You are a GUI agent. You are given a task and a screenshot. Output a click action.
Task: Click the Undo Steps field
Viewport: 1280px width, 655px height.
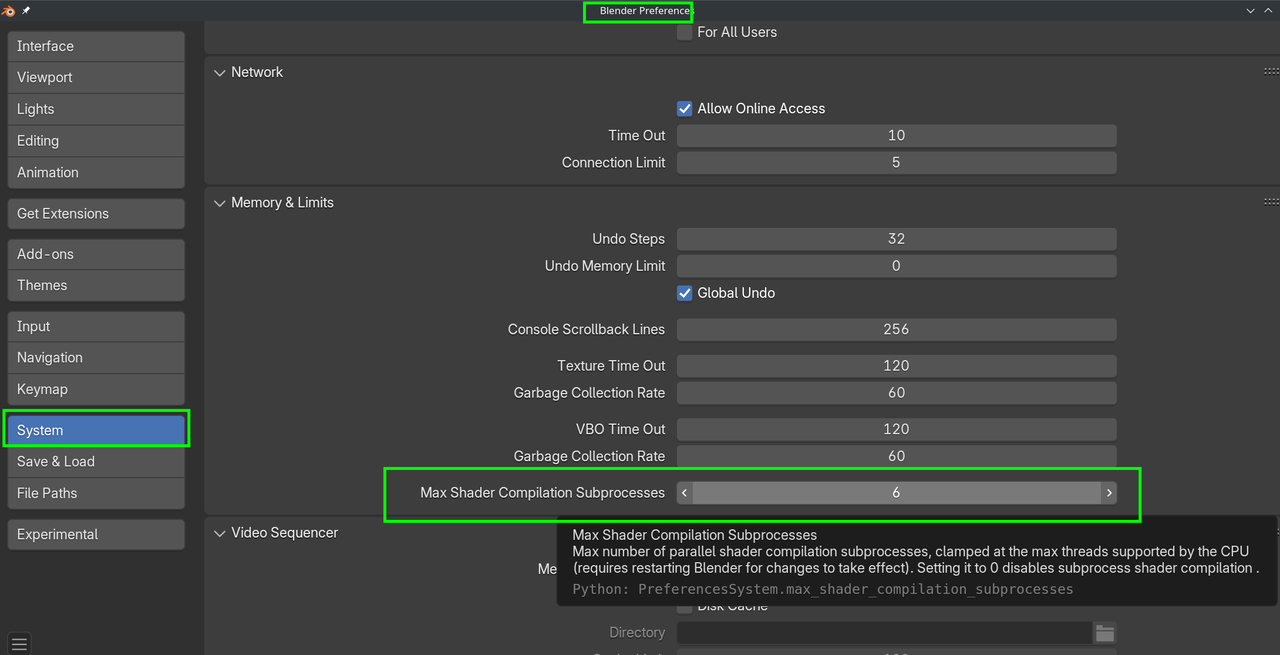[x=896, y=238]
